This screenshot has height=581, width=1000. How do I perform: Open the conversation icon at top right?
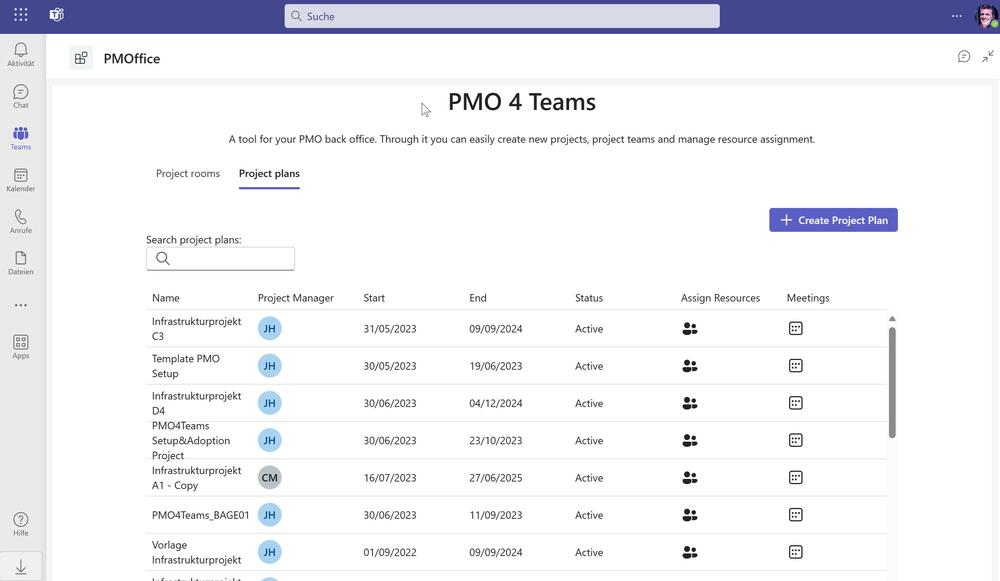[x=964, y=57]
